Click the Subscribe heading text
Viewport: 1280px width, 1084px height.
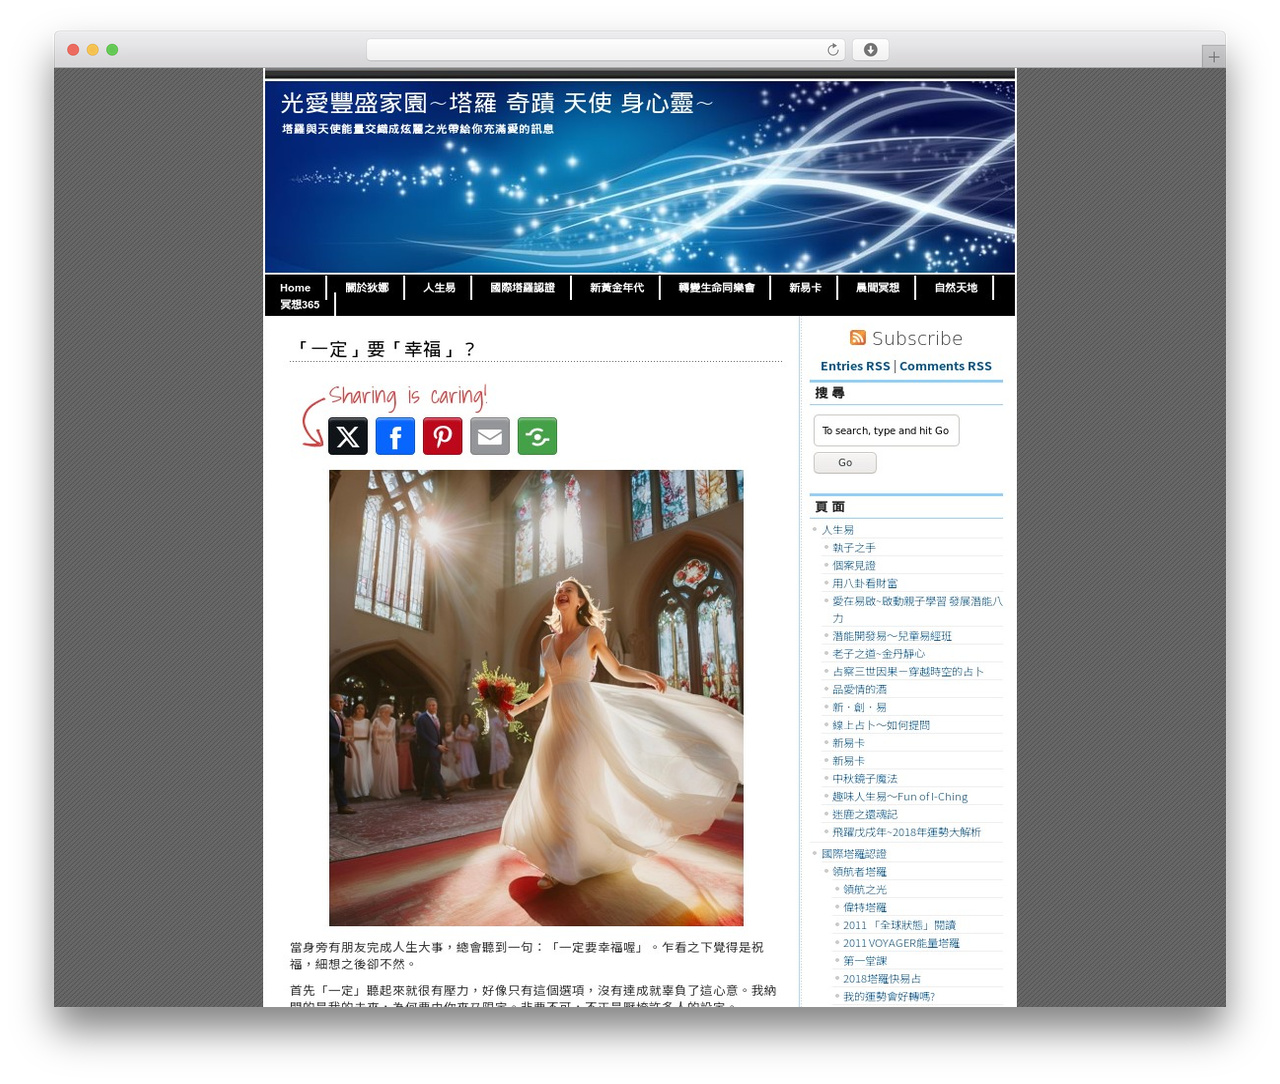917,338
